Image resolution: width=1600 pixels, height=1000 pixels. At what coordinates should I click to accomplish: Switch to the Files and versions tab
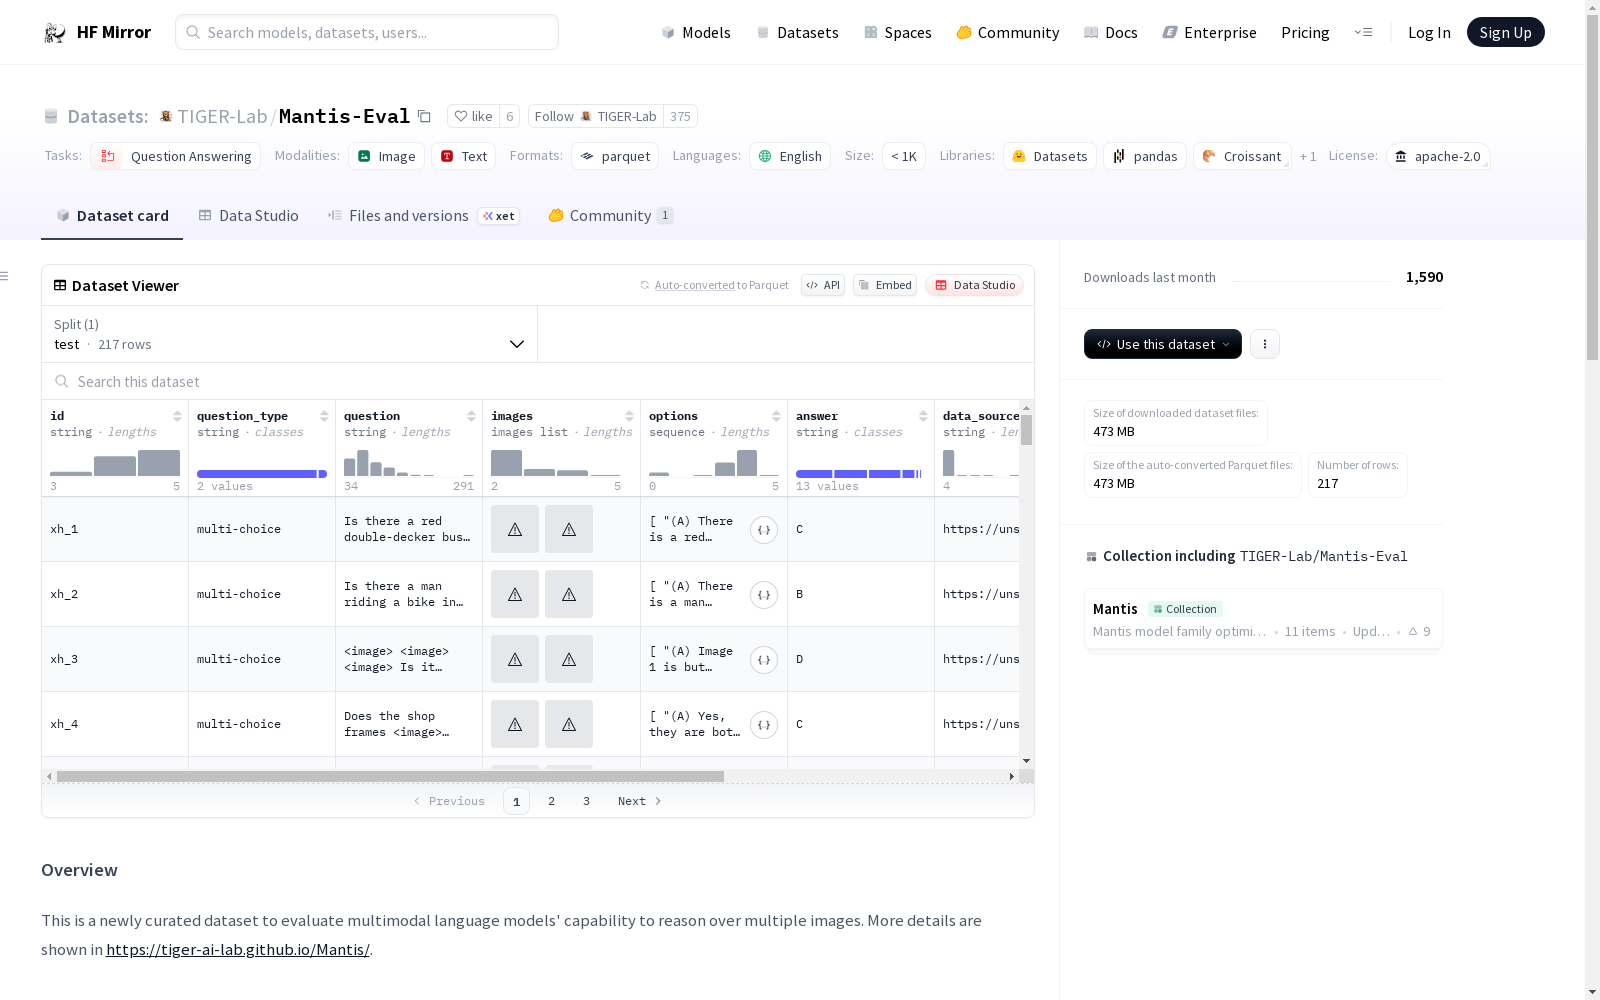pos(408,216)
